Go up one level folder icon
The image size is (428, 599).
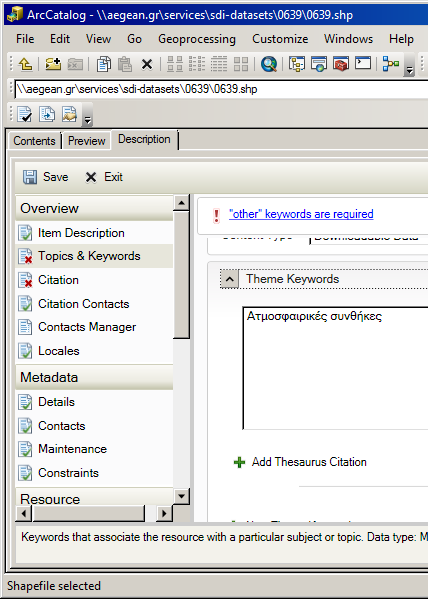(25, 64)
